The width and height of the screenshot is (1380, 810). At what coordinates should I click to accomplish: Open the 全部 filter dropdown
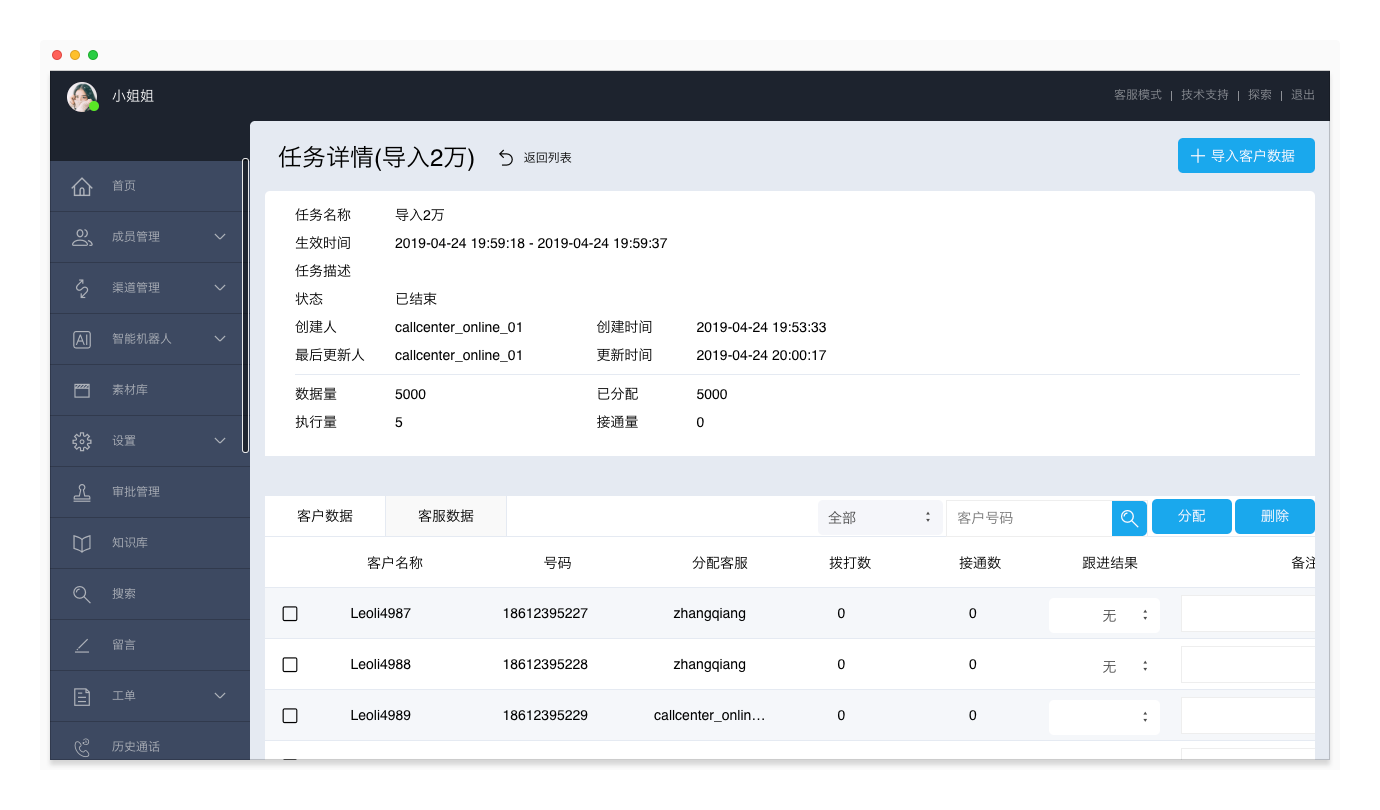tap(879, 517)
